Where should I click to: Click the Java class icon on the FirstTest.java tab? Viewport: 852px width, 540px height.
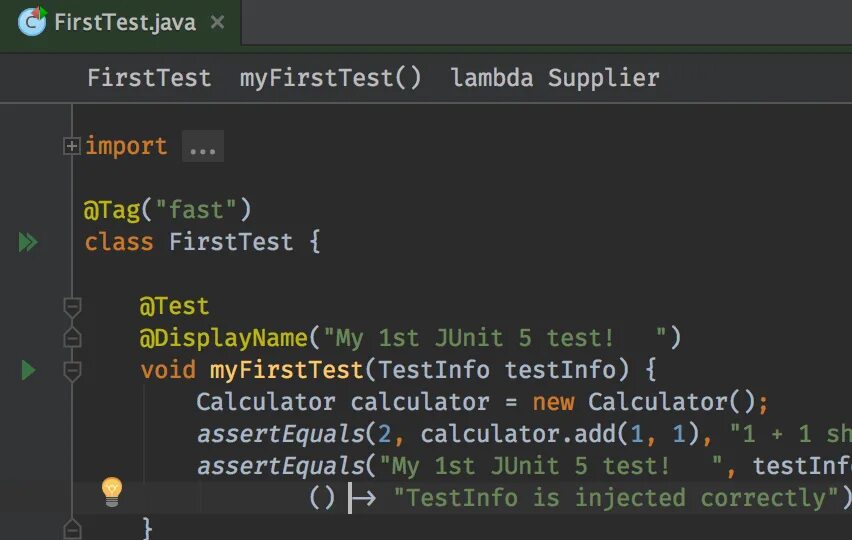[x=33, y=21]
